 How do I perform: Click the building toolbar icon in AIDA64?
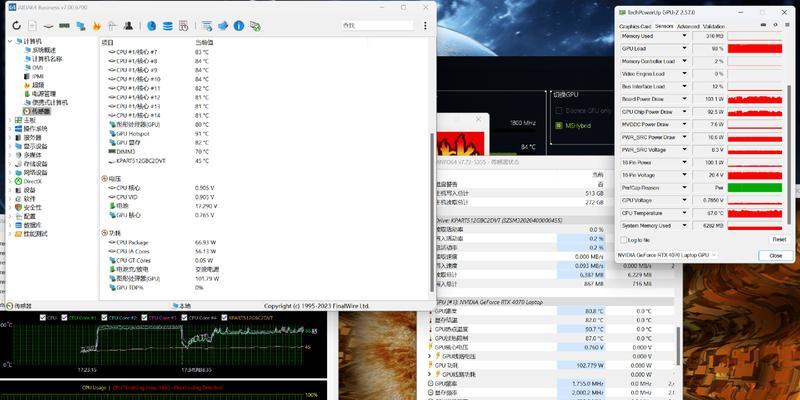tap(113, 26)
